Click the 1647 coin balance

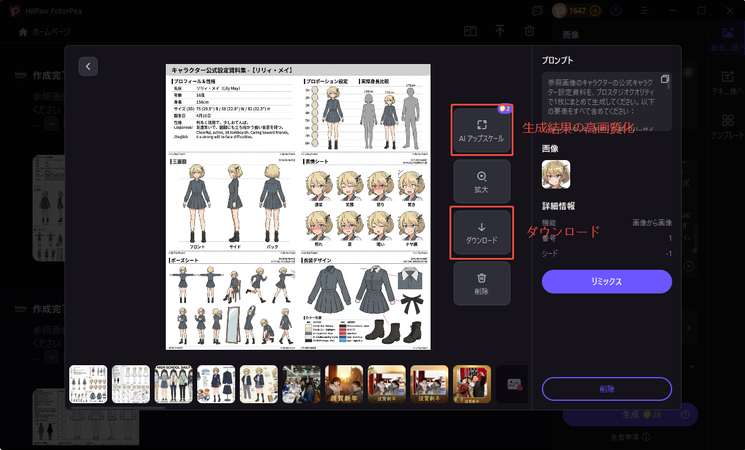coord(577,10)
